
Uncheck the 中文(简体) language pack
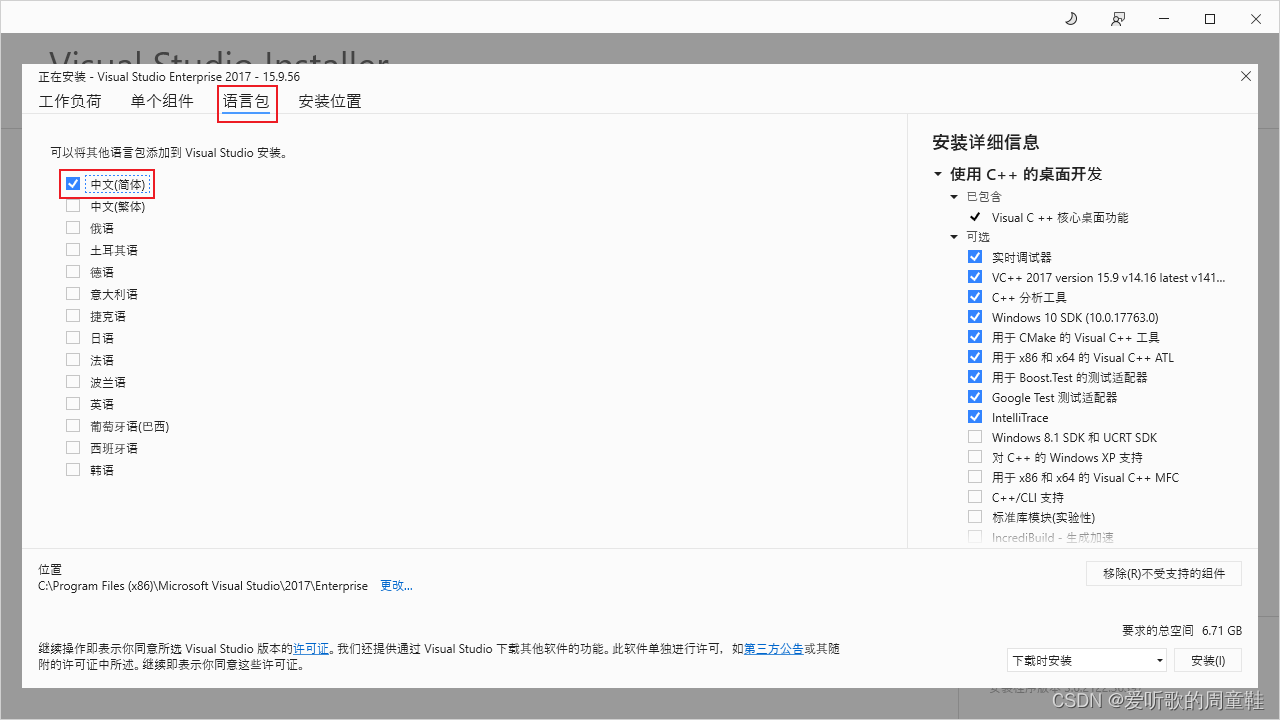click(x=72, y=183)
